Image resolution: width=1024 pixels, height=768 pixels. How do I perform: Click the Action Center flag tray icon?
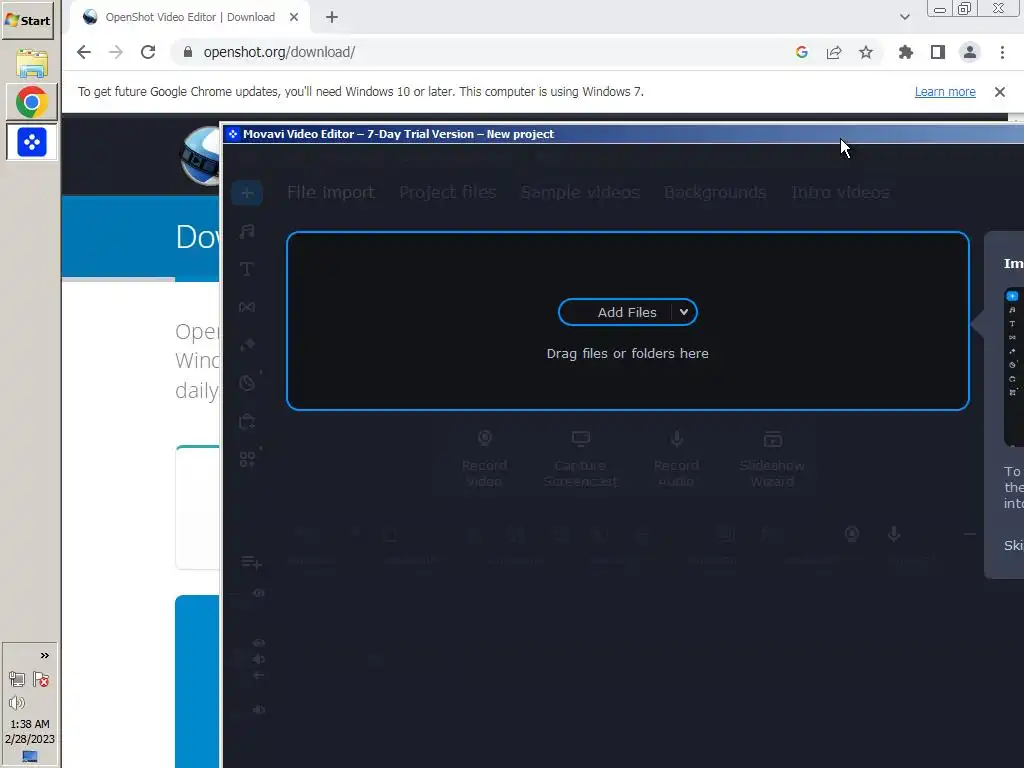coord(41,680)
